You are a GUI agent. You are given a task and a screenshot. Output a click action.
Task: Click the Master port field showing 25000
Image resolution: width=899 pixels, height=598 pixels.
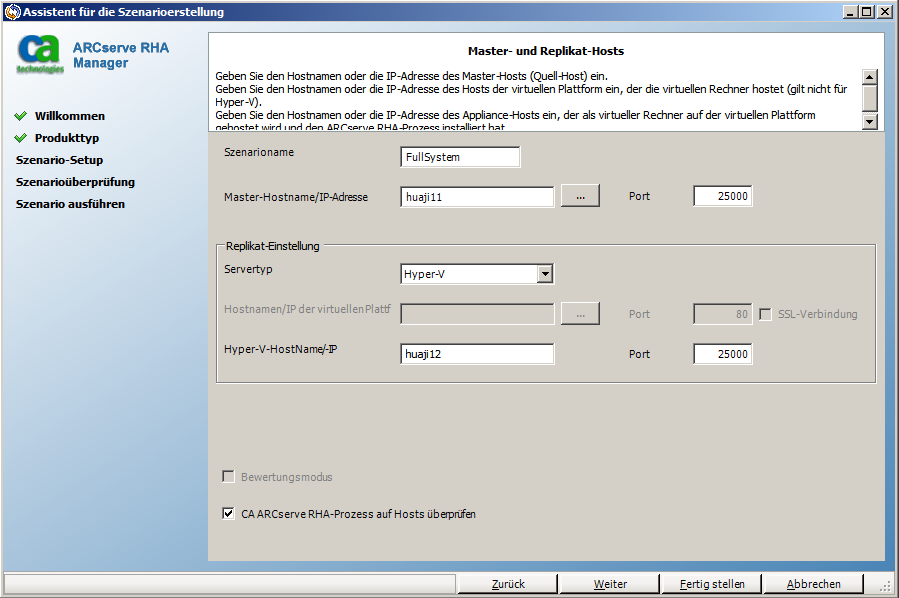[x=722, y=196]
